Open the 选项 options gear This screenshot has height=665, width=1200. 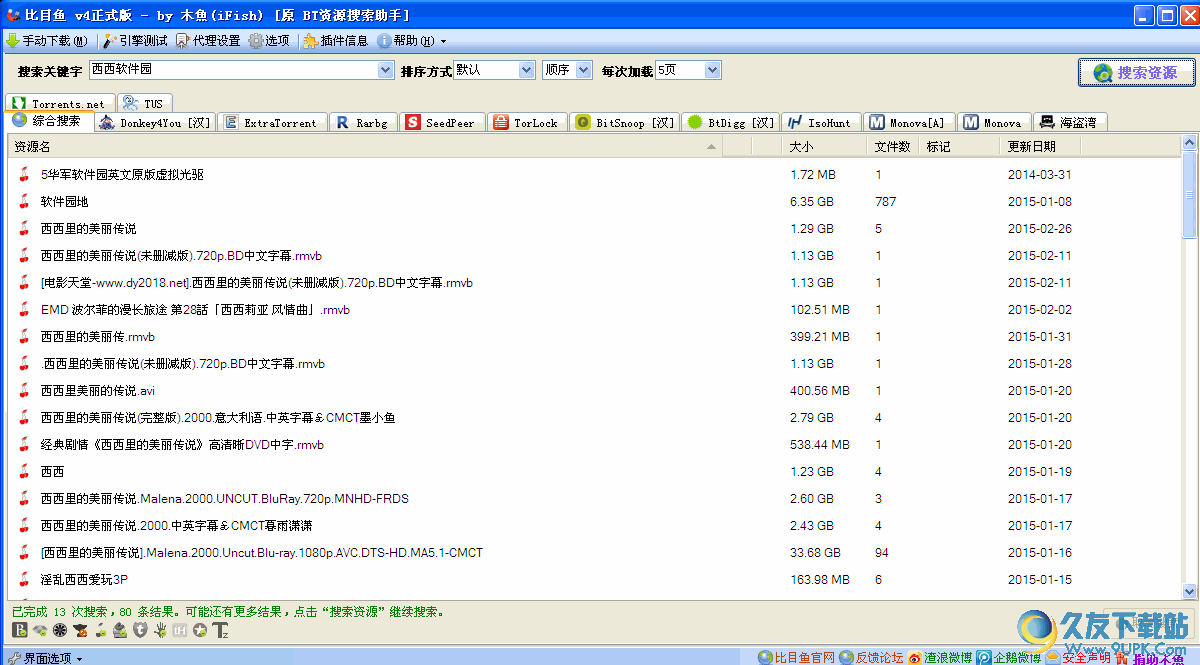pyautogui.click(x=269, y=41)
